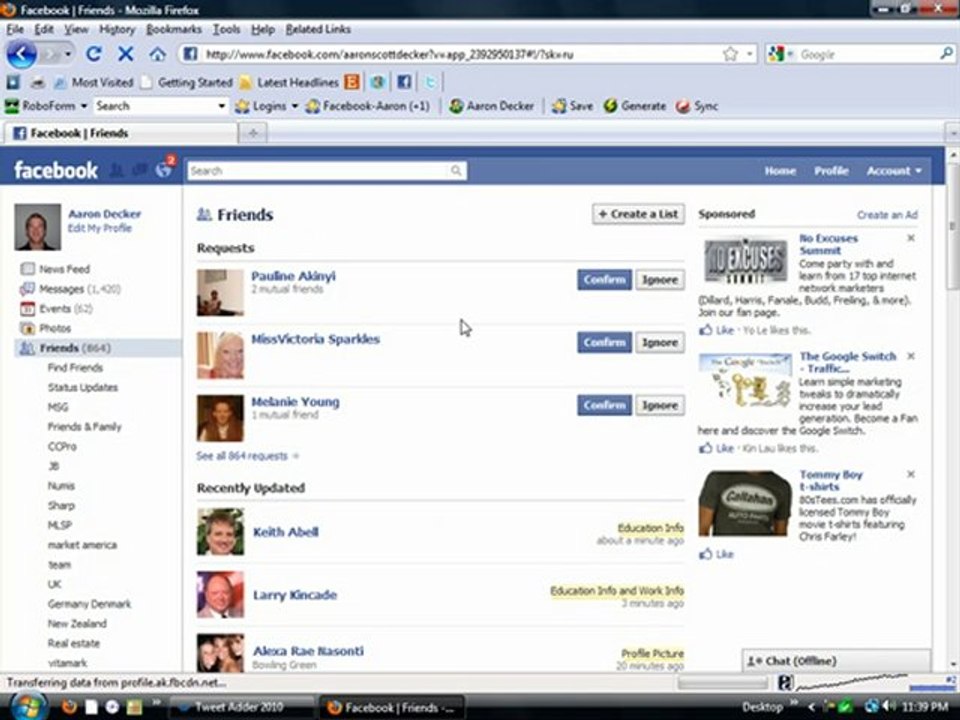This screenshot has width=960, height=720.
Task: Expand the Account dropdown menu
Action: (x=894, y=171)
